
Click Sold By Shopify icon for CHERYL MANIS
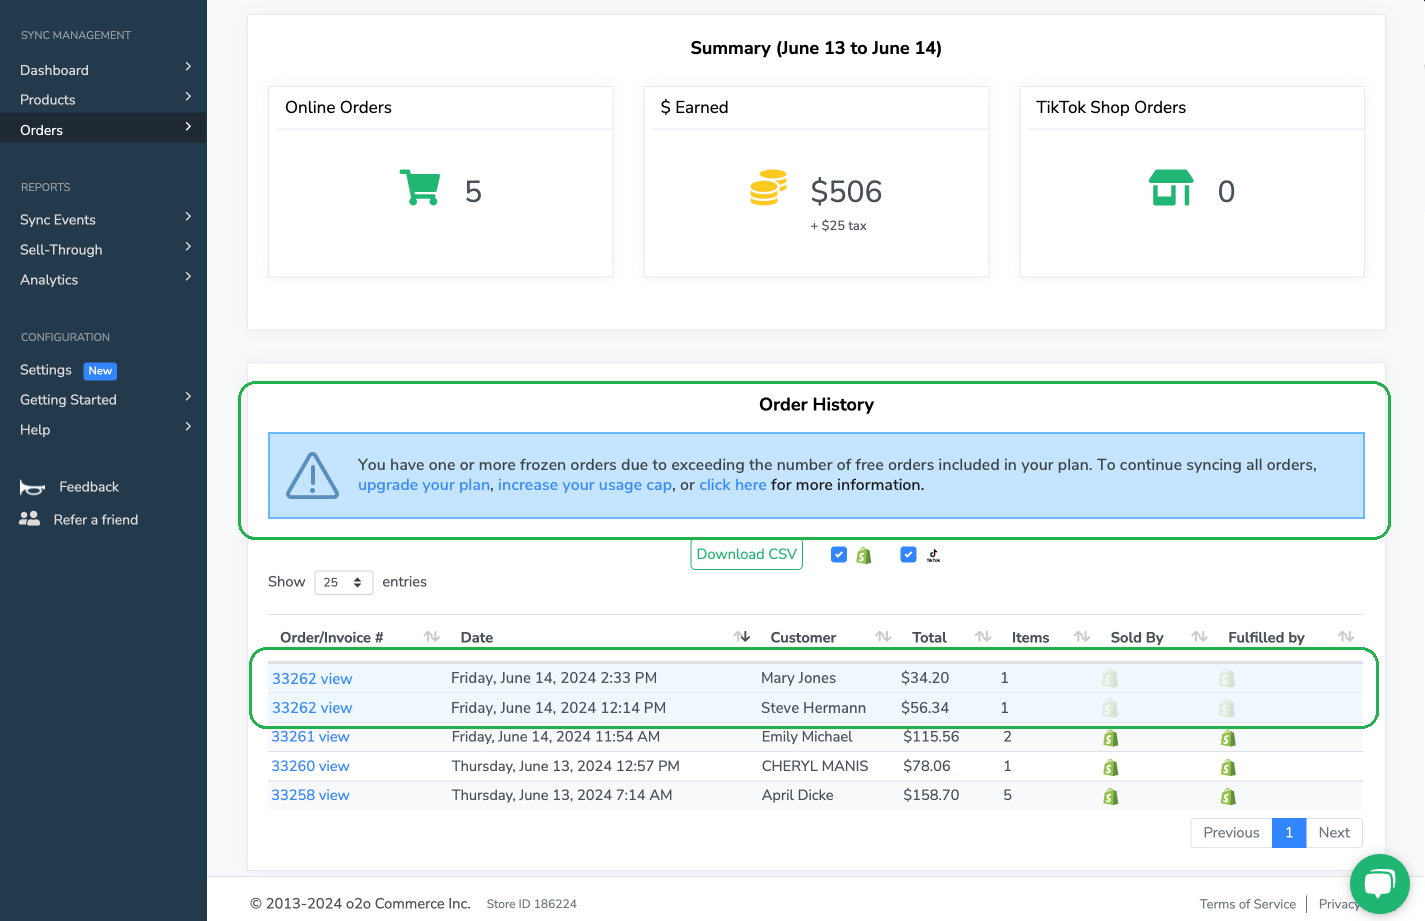[x=1110, y=767]
